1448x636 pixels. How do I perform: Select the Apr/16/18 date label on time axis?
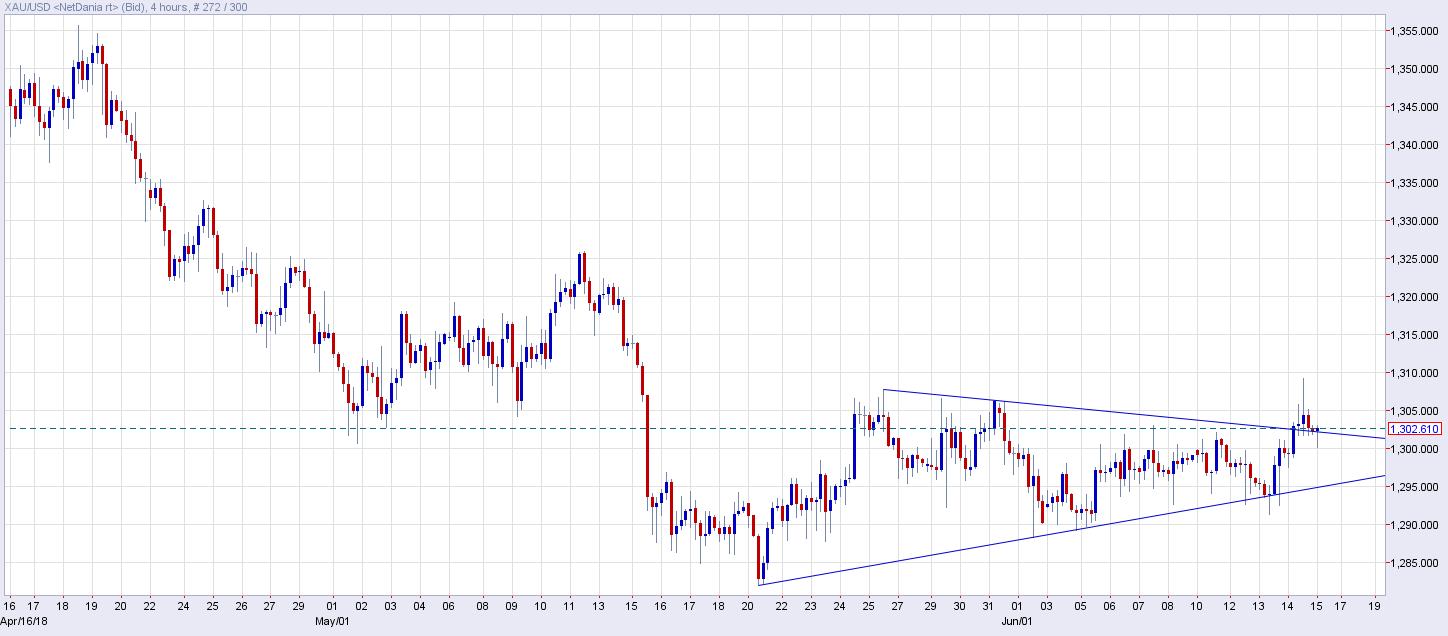[x=24, y=620]
